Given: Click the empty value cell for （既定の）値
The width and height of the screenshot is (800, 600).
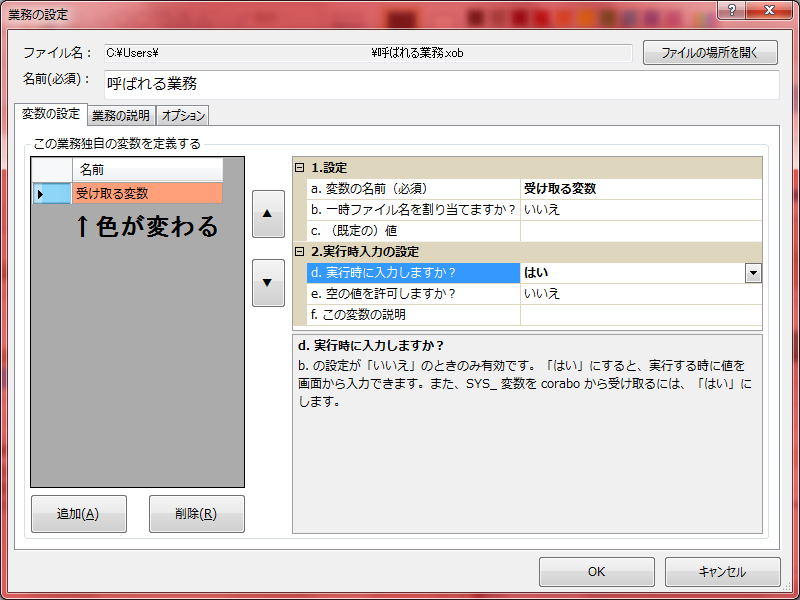Looking at the screenshot, I should 641,231.
